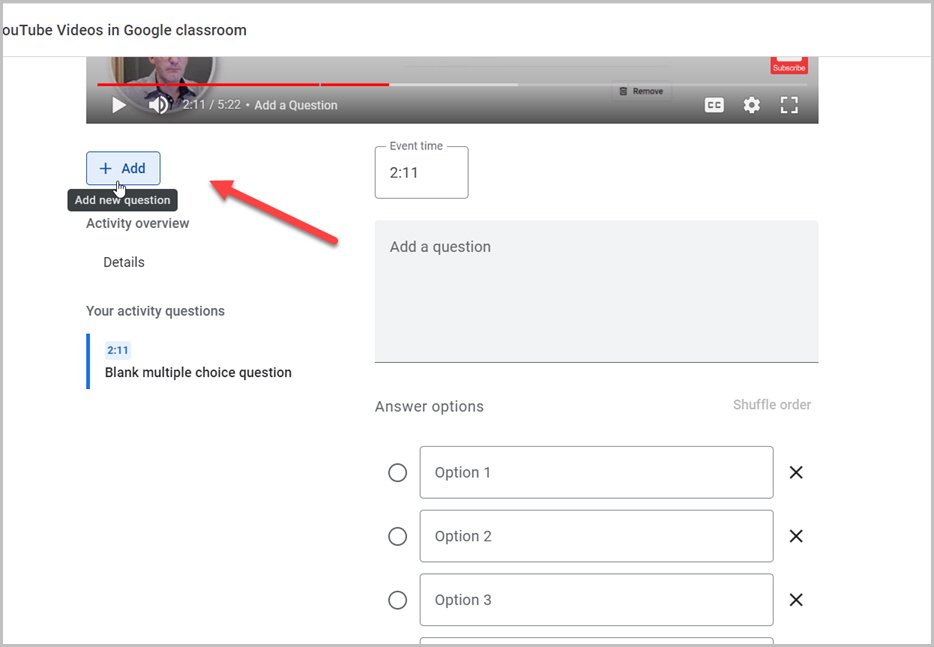Open Details under Activity overview
The height and width of the screenshot is (647, 934).
pyautogui.click(x=124, y=262)
